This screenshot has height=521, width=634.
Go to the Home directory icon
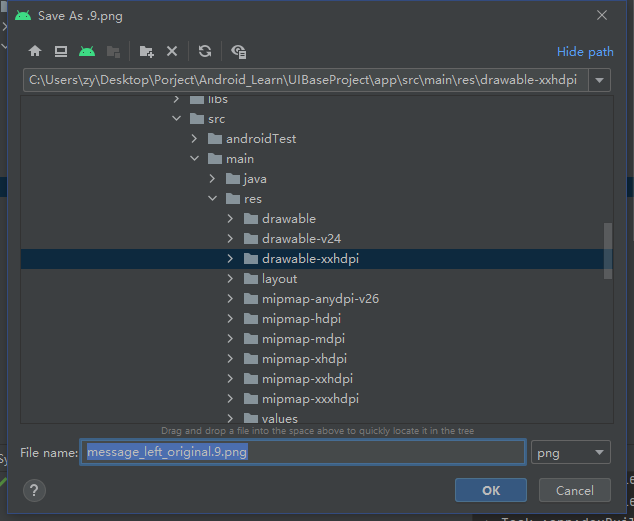[35, 51]
